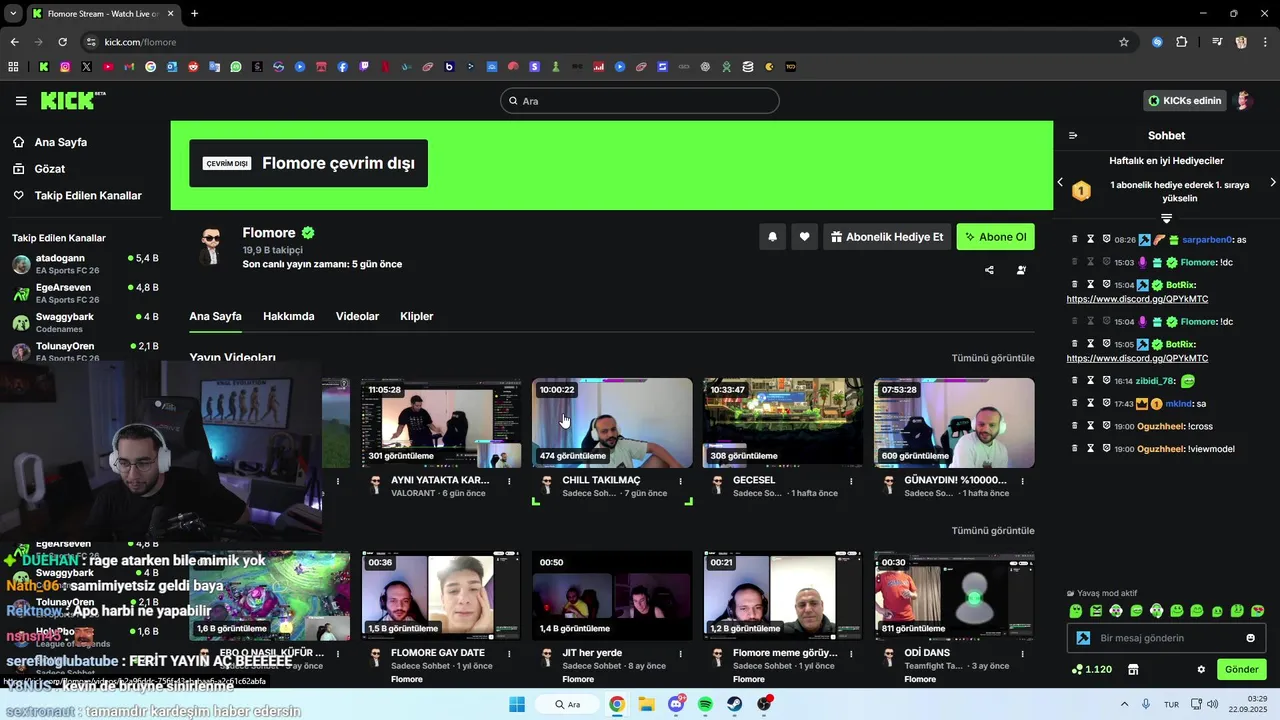Open the emoji picker in chat input
Screen dimensions: 1280x720
pos(1251,638)
